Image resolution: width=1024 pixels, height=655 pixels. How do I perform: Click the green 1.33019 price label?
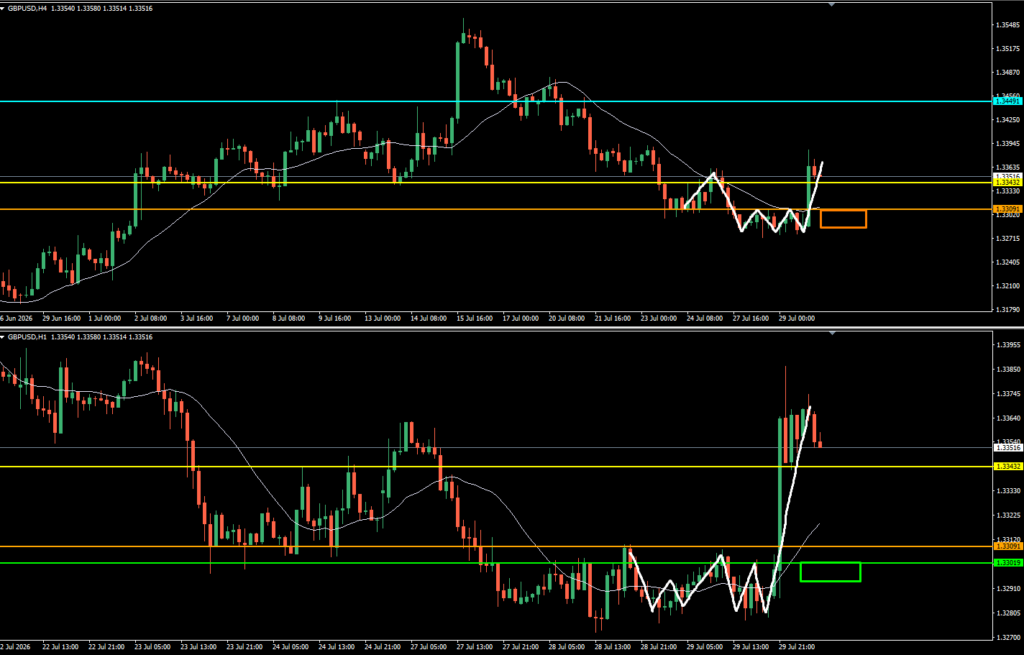1008,562
